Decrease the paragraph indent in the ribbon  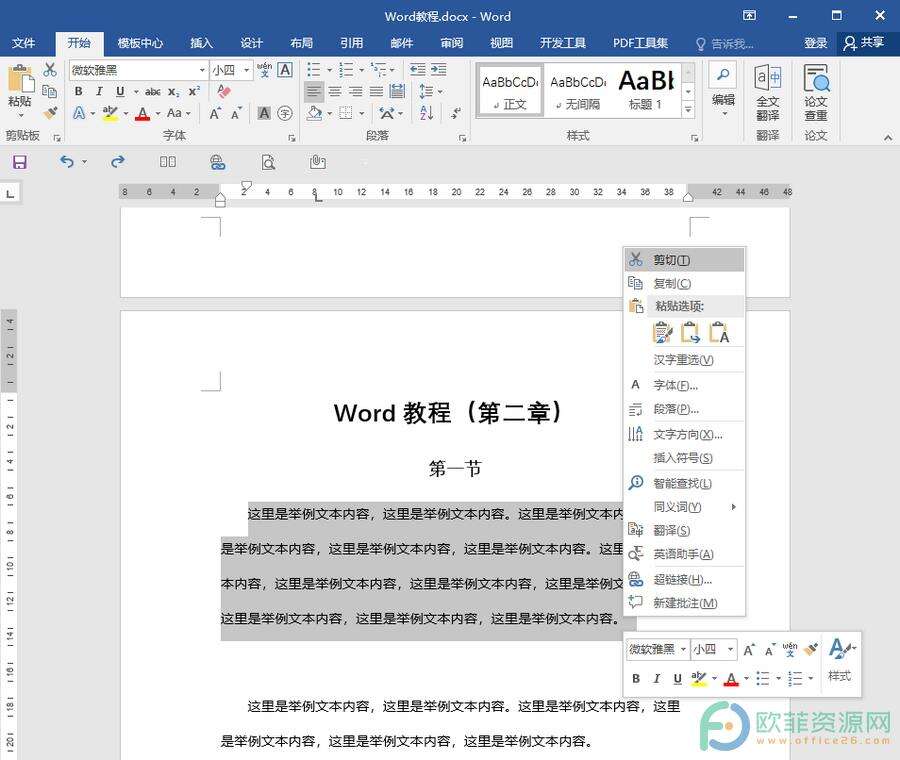coord(417,70)
